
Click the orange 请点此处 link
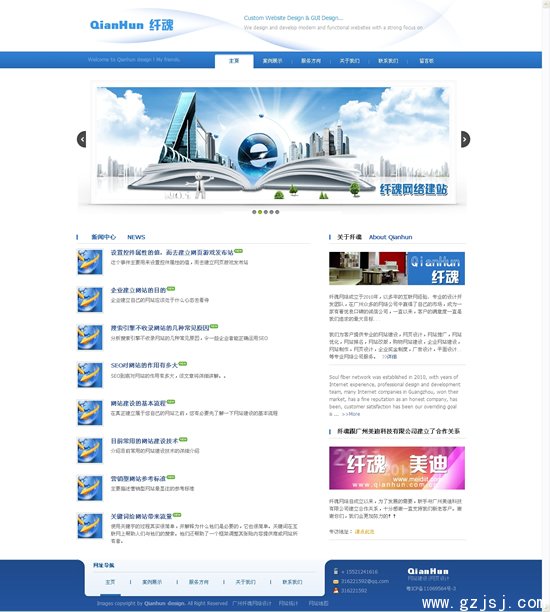(x=364, y=532)
